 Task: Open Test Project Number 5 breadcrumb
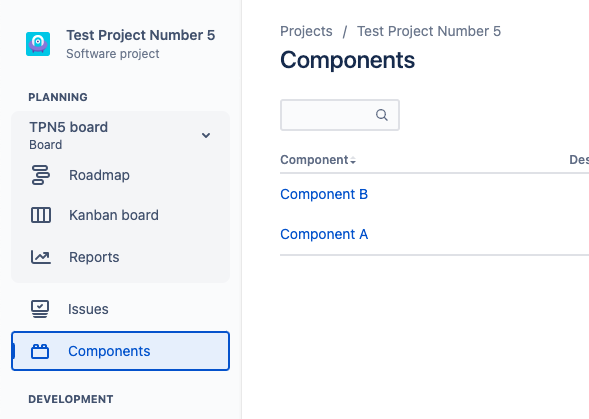coord(429,31)
